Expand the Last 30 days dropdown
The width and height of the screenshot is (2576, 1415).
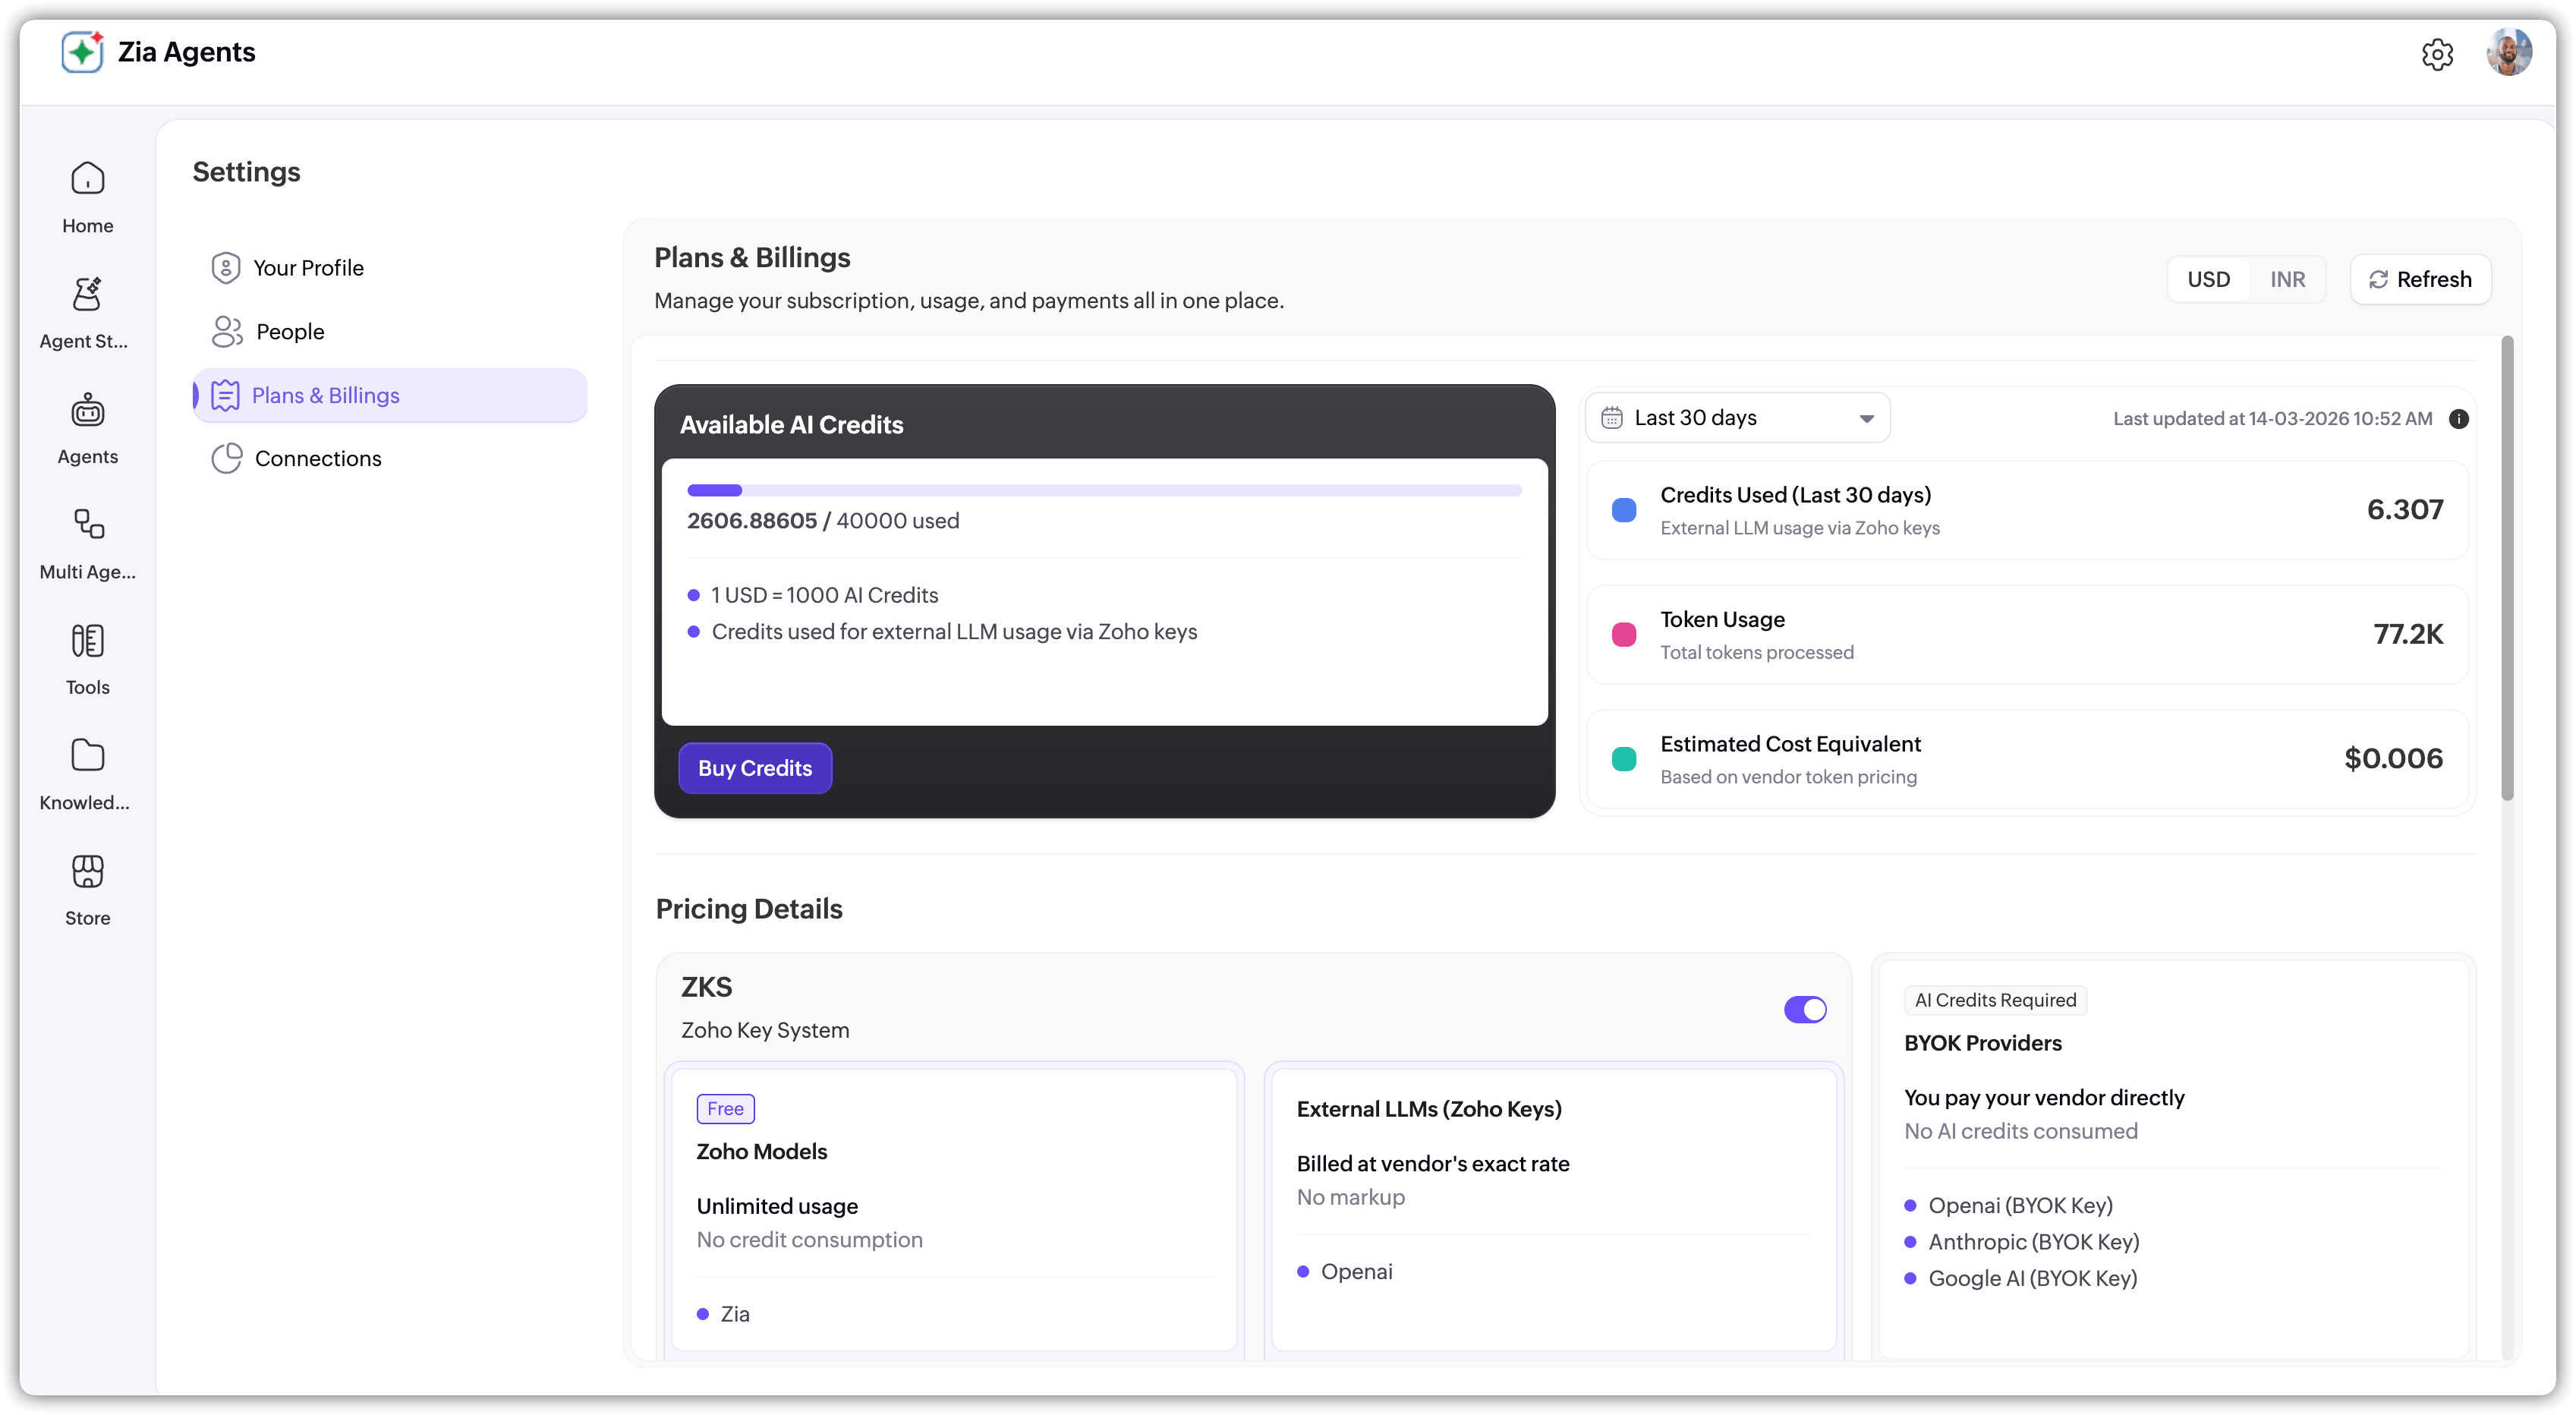pyautogui.click(x=1737, y=418)
